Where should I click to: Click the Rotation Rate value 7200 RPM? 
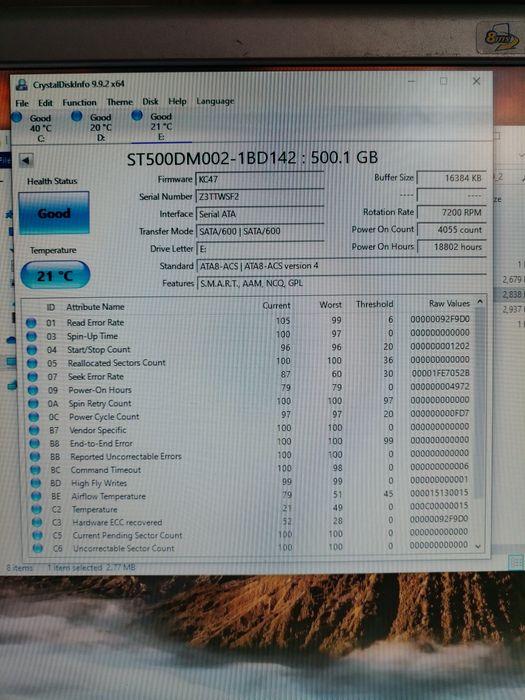click(451, 212)
